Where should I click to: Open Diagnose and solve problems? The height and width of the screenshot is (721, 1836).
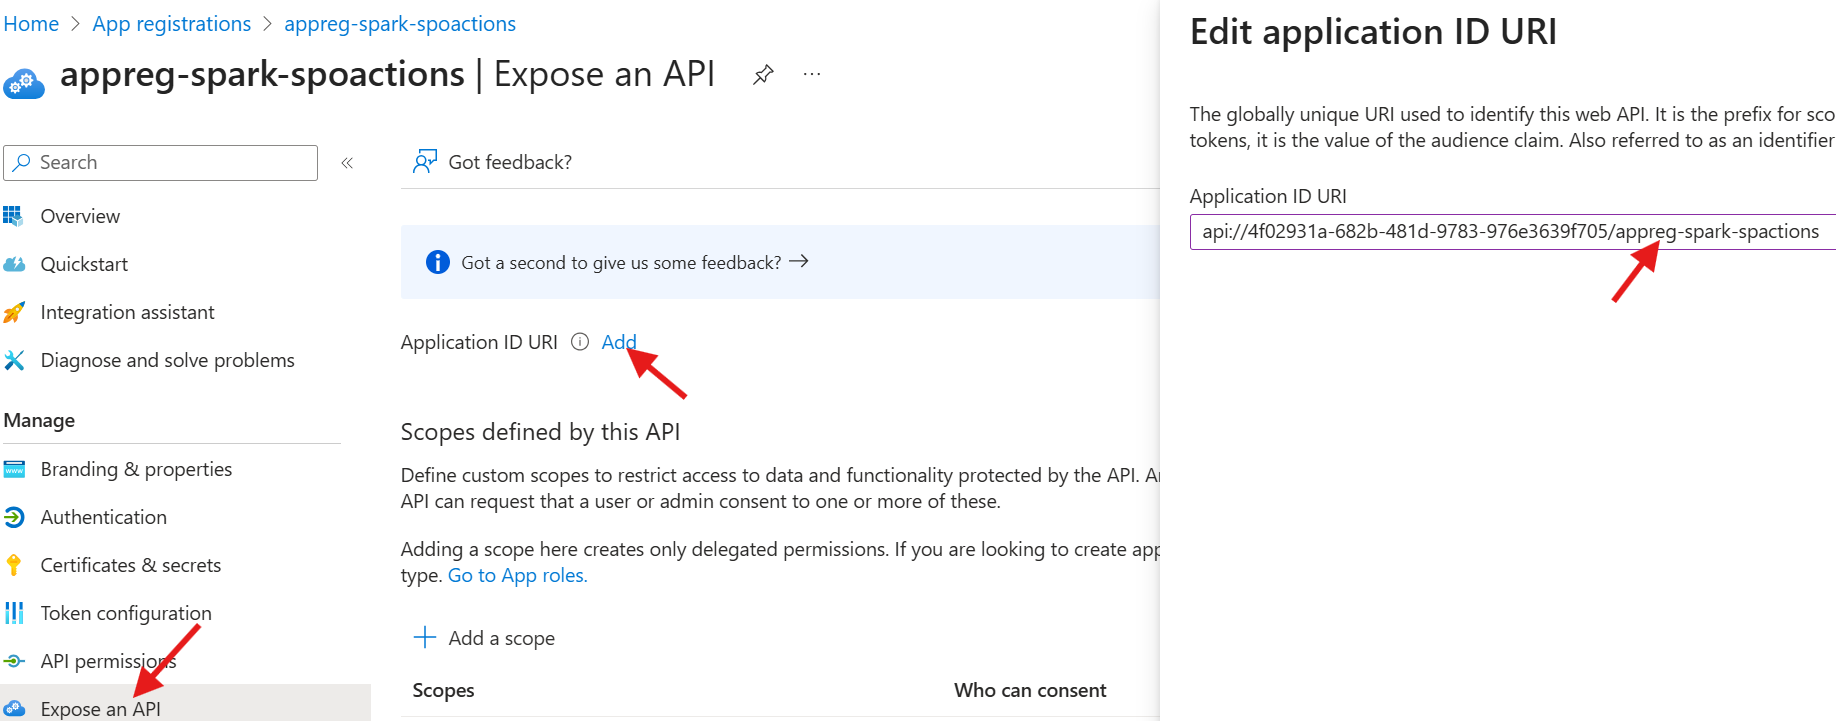point(167,360)
